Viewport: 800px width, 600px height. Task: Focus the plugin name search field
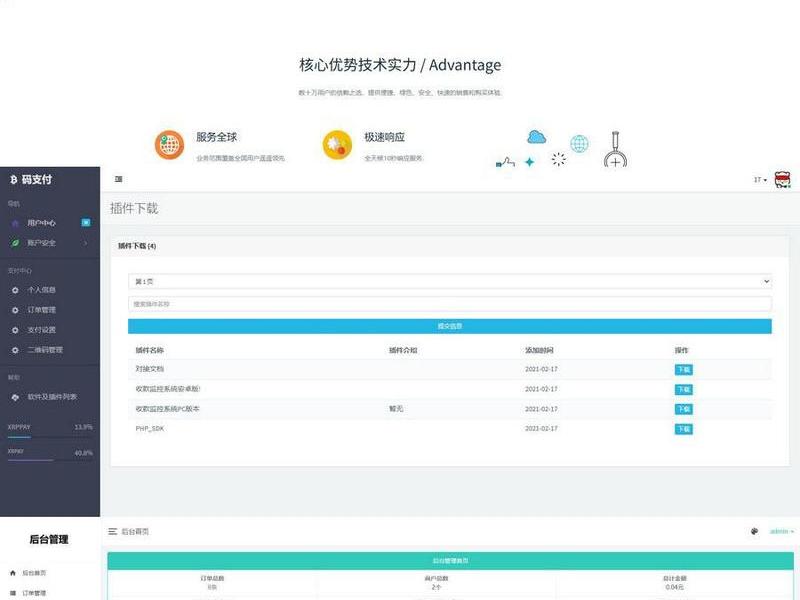pos(449,304)
